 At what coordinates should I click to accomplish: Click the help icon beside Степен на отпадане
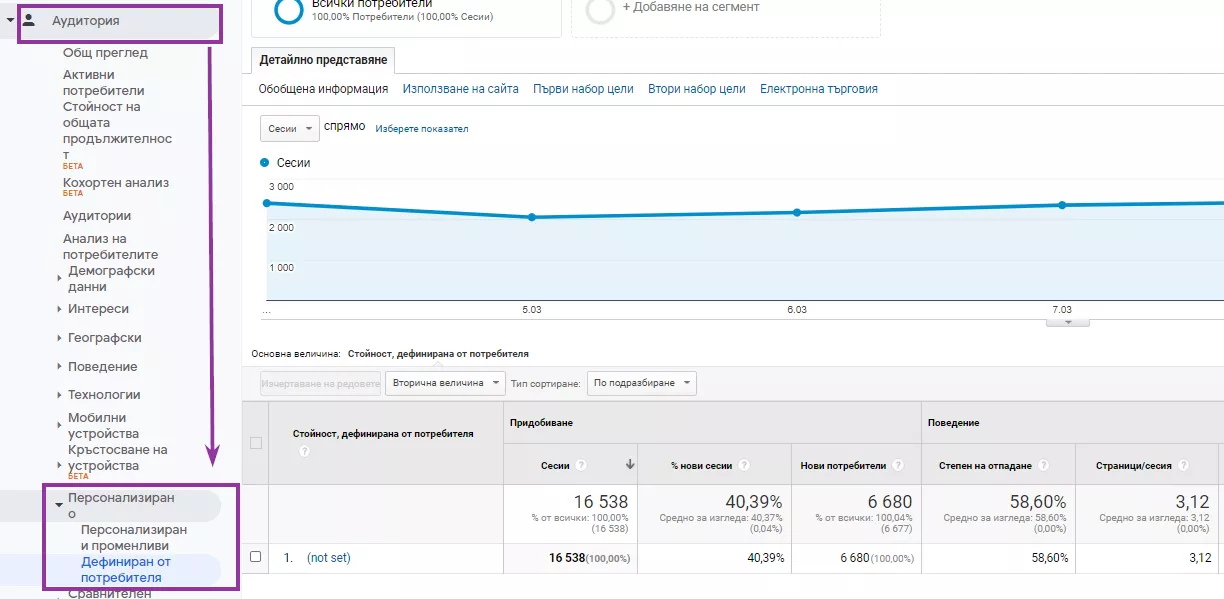[1043, 465]
